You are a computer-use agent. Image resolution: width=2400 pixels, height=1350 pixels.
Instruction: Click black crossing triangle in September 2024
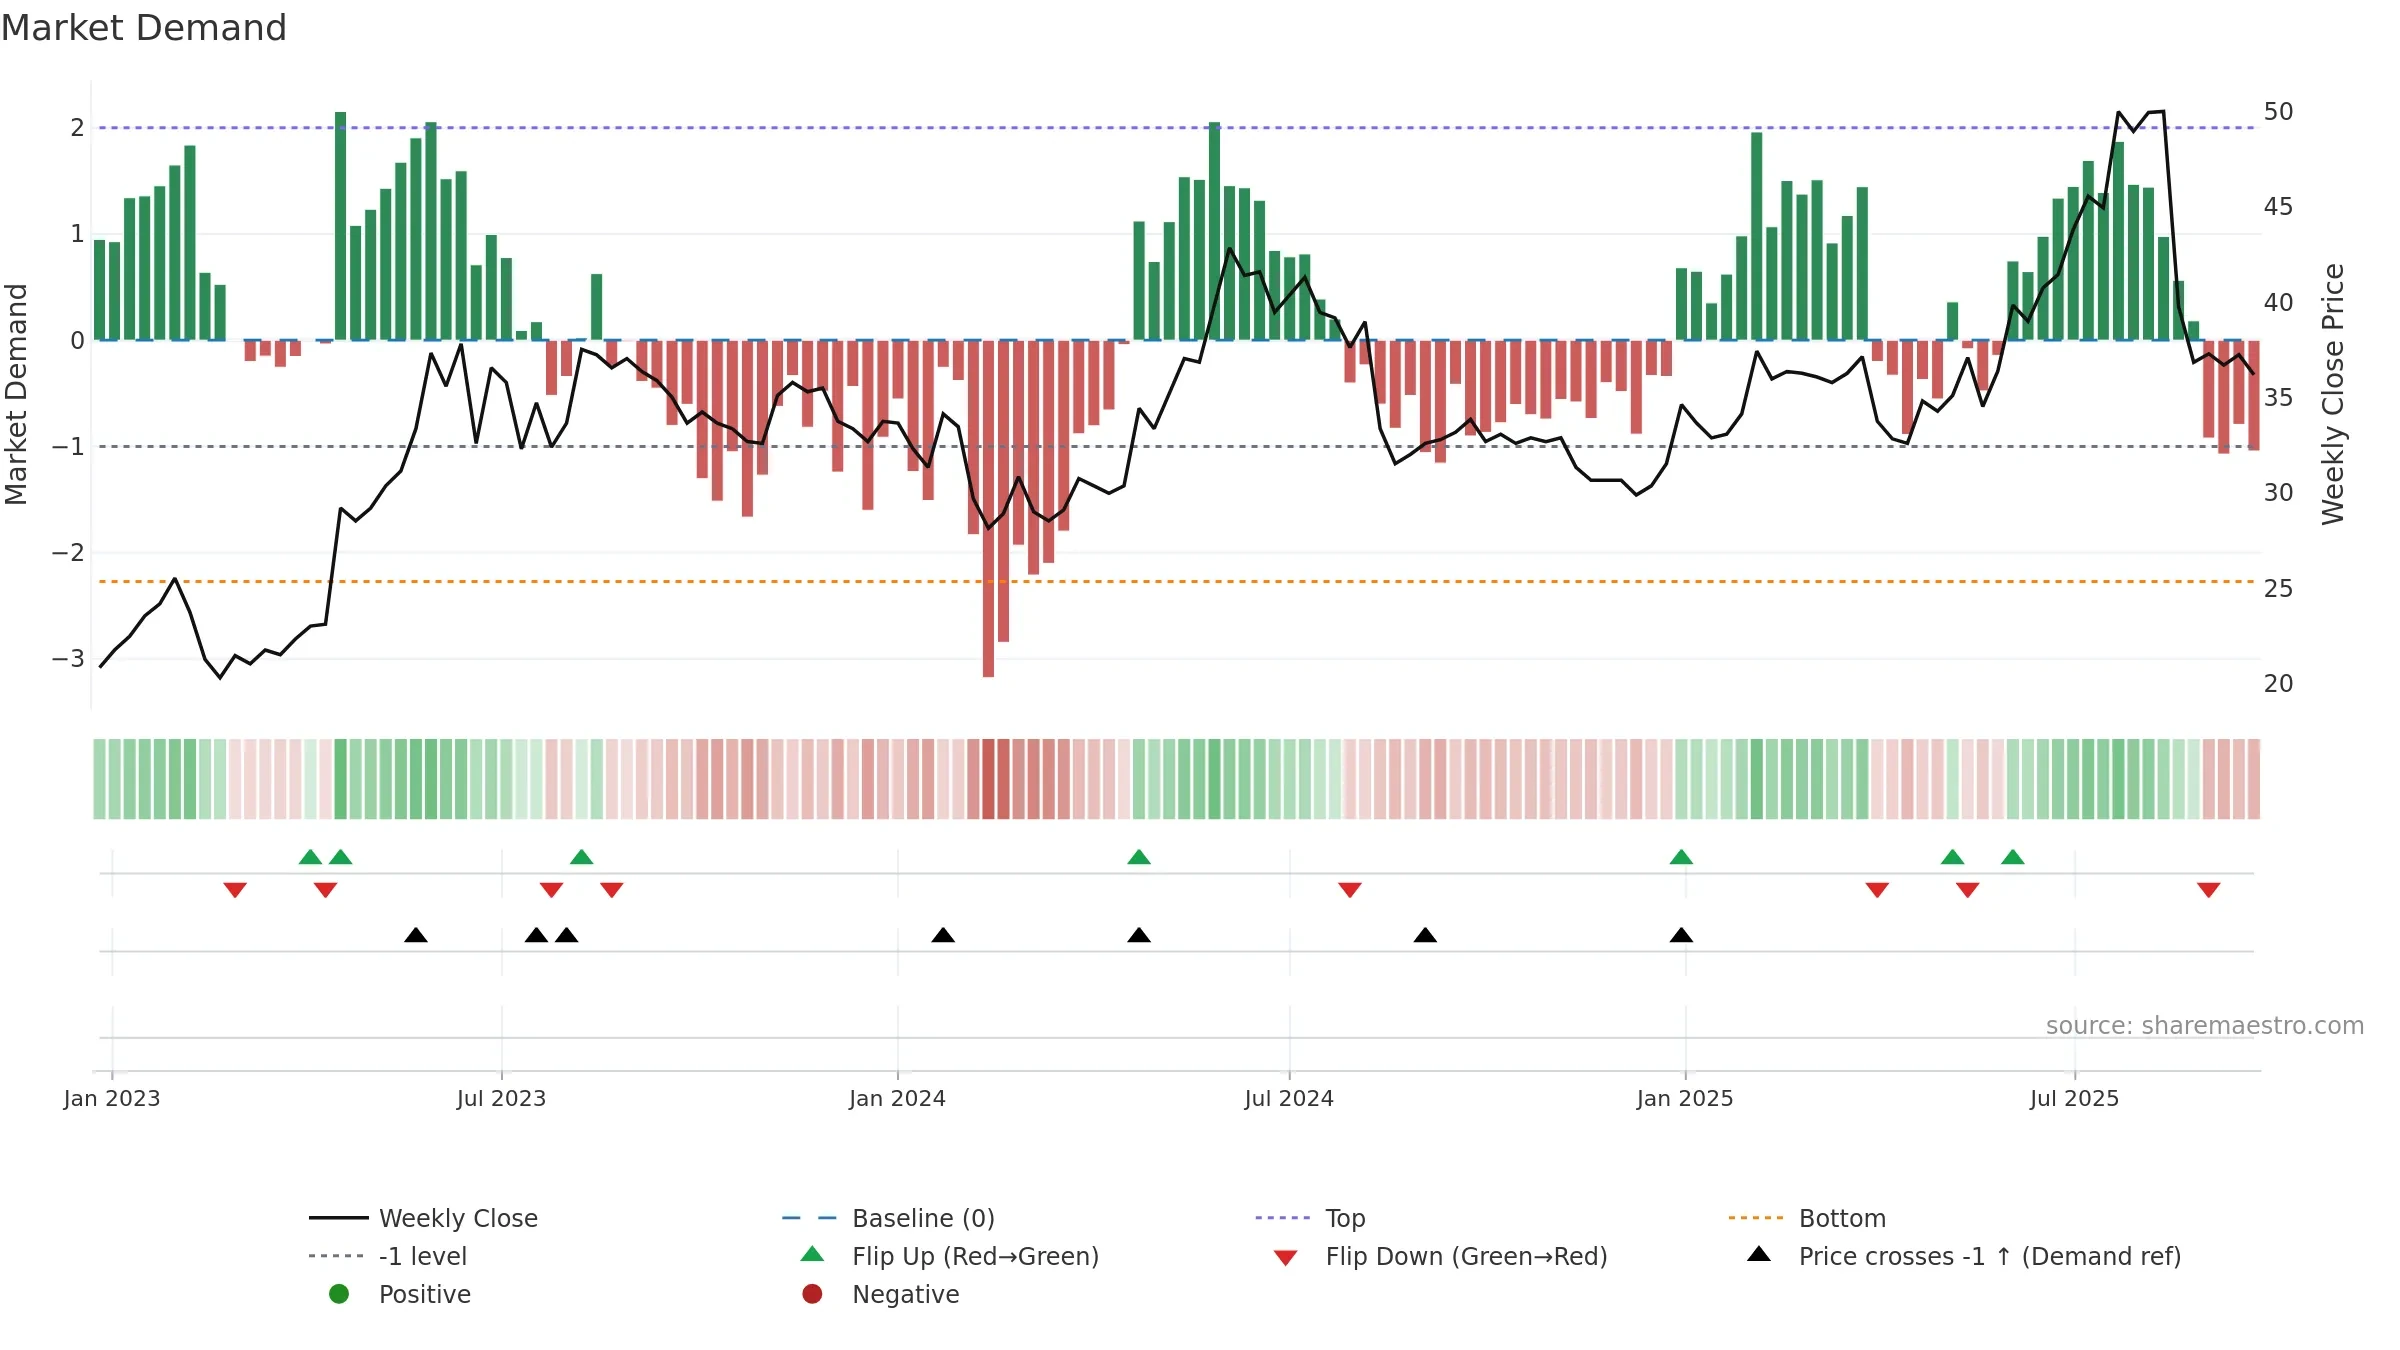pyautogui.click(x=1425, y=935)
